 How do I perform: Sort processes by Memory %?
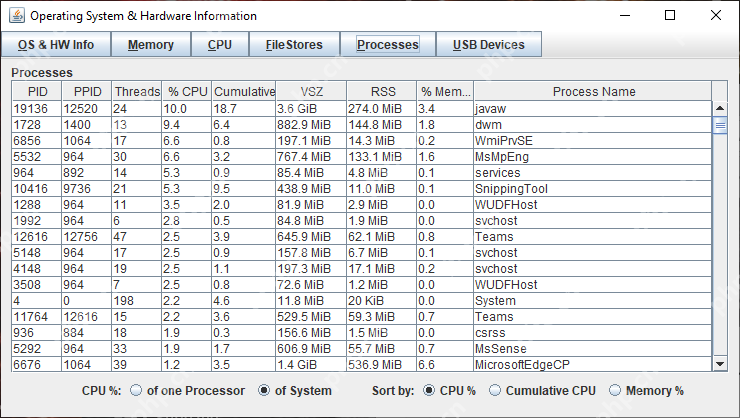pyautogui.click(x=615, y=391)
